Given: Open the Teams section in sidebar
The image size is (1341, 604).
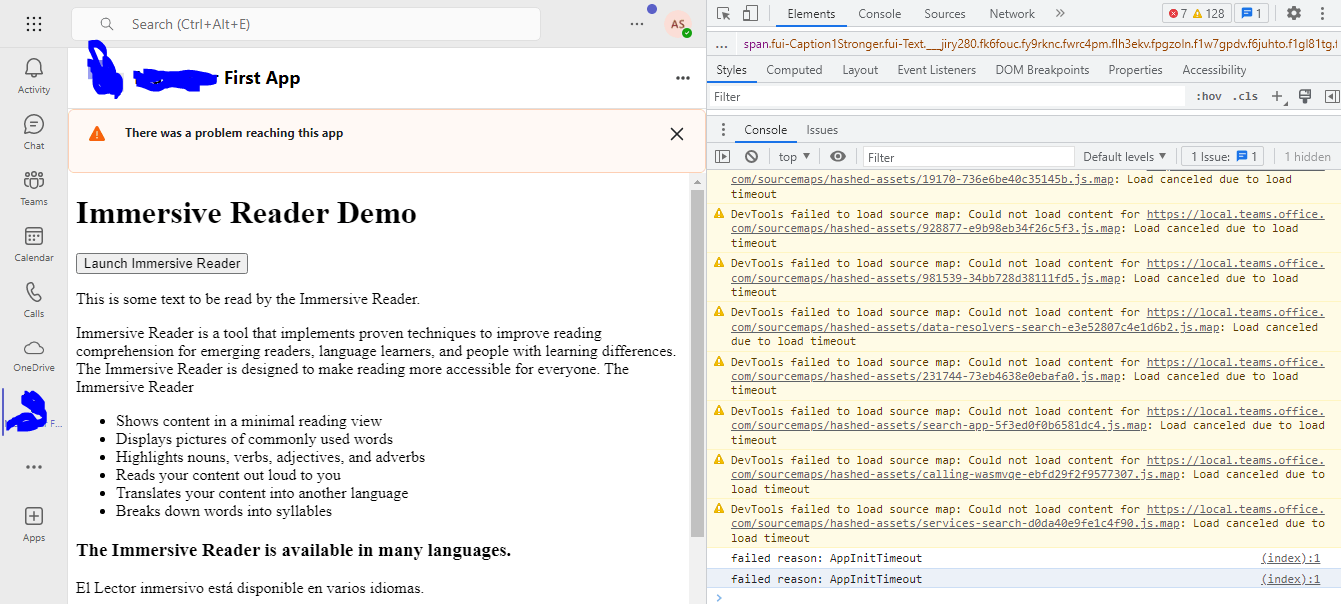Looking at the screenshot, I should point(34,188).
